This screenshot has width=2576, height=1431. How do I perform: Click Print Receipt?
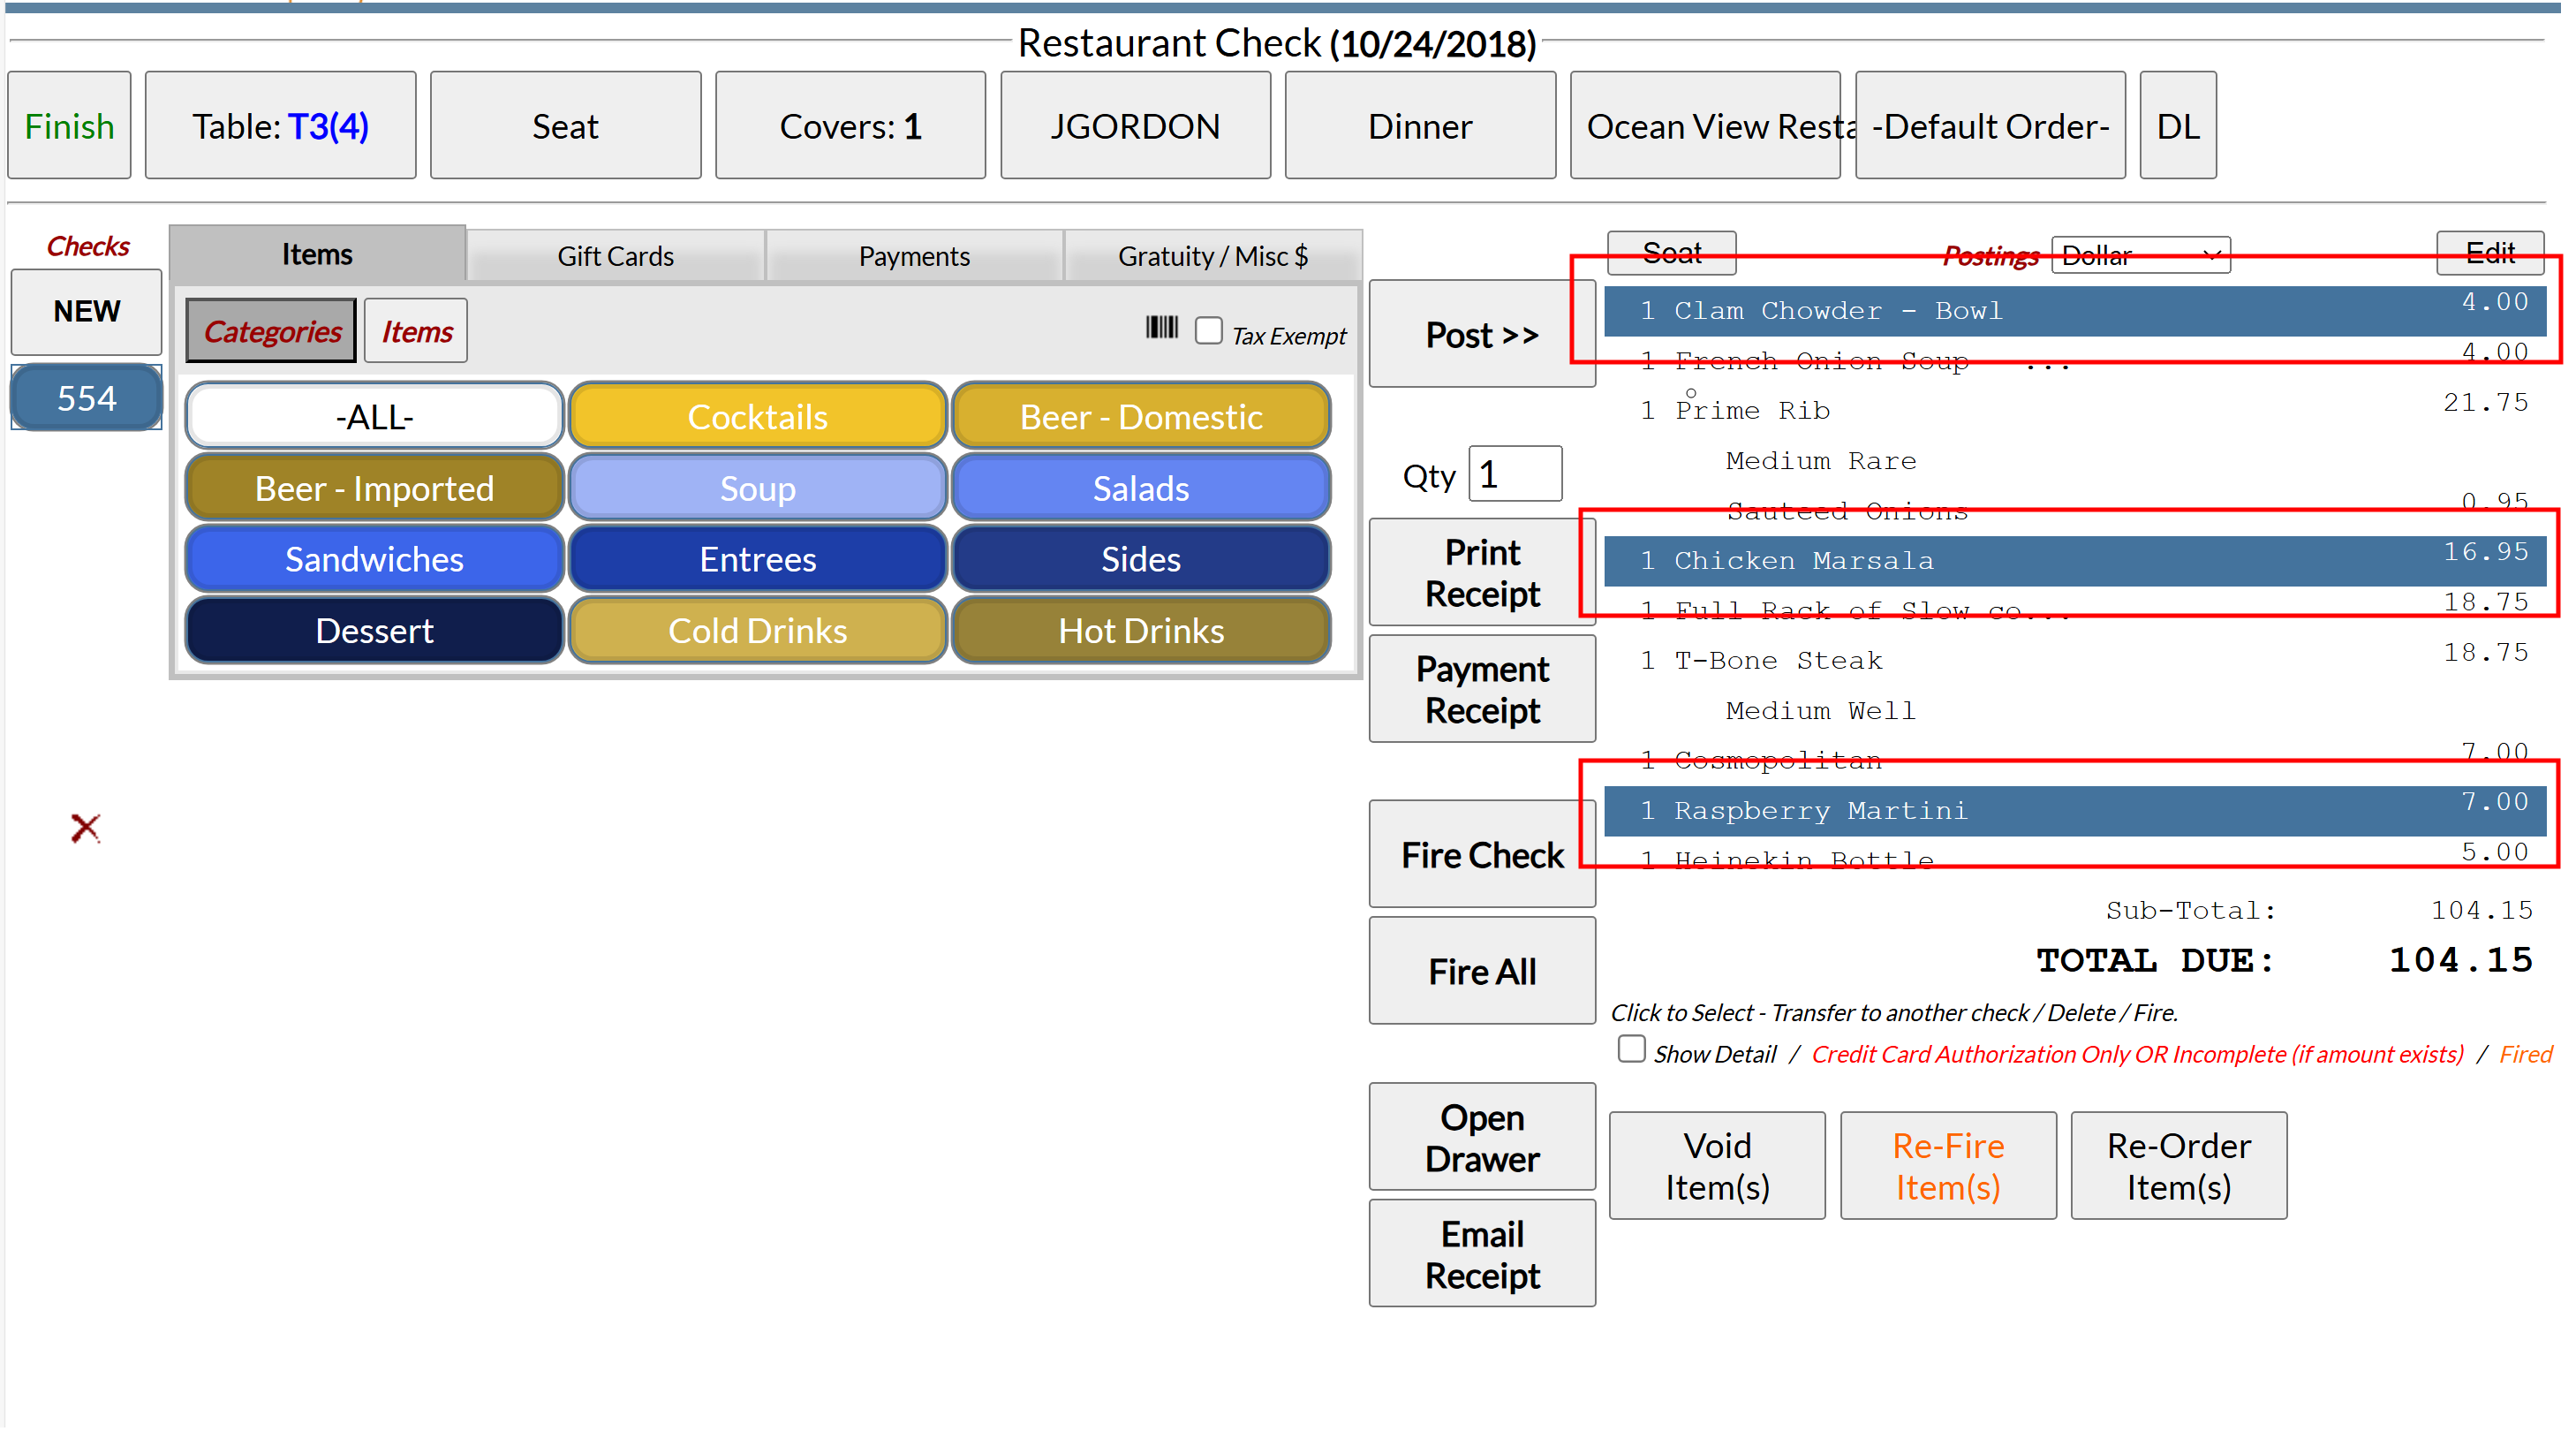[x=1481, y=573]
